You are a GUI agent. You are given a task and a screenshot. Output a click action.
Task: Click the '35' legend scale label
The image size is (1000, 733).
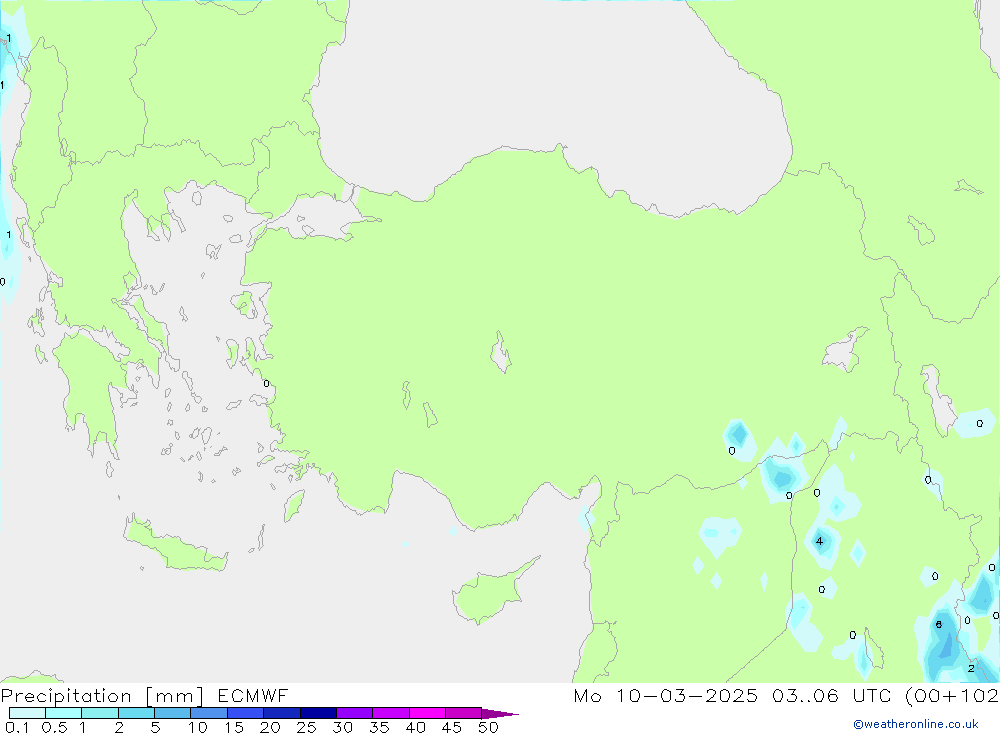[379, 727]
